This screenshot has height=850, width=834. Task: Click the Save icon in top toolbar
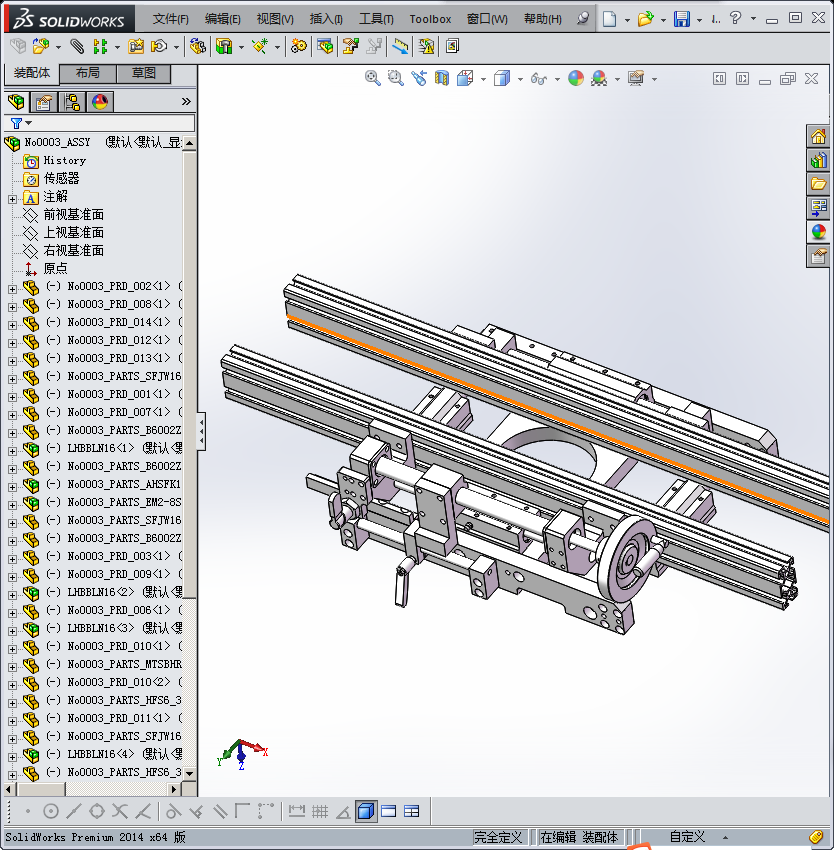(681, 19)
